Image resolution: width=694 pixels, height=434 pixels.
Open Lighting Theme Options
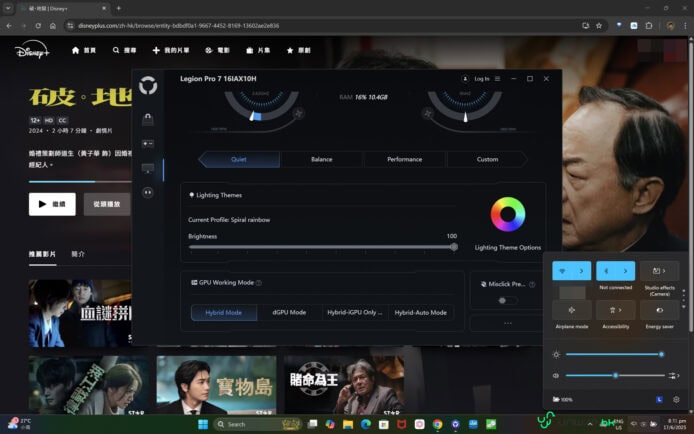(x=508, y=248)
